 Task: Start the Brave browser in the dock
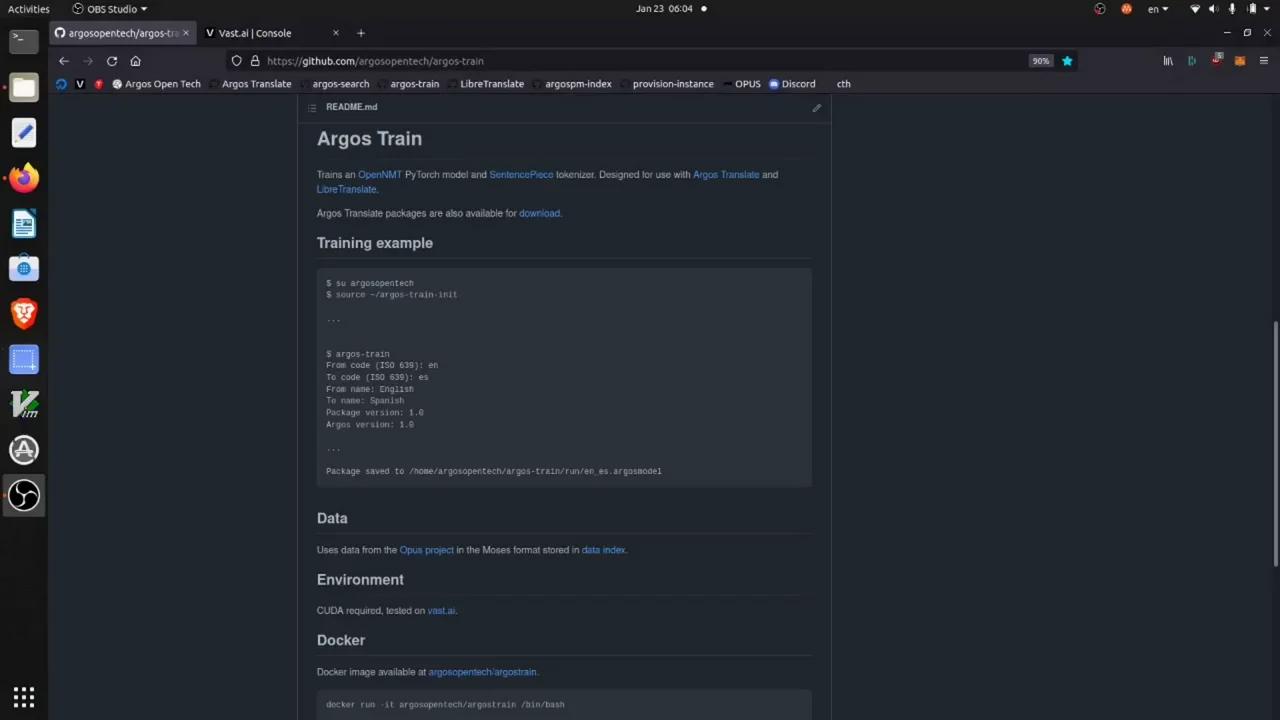coord(24,313)
